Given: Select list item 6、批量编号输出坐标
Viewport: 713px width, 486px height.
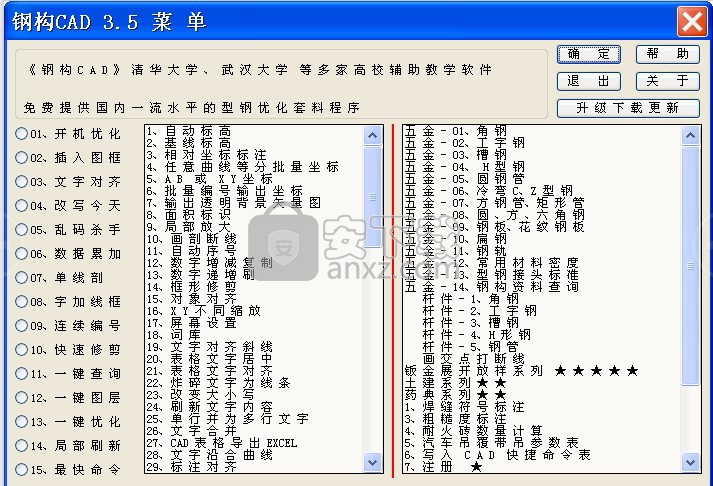Looking at the screenshot, I should pos(224,191).
